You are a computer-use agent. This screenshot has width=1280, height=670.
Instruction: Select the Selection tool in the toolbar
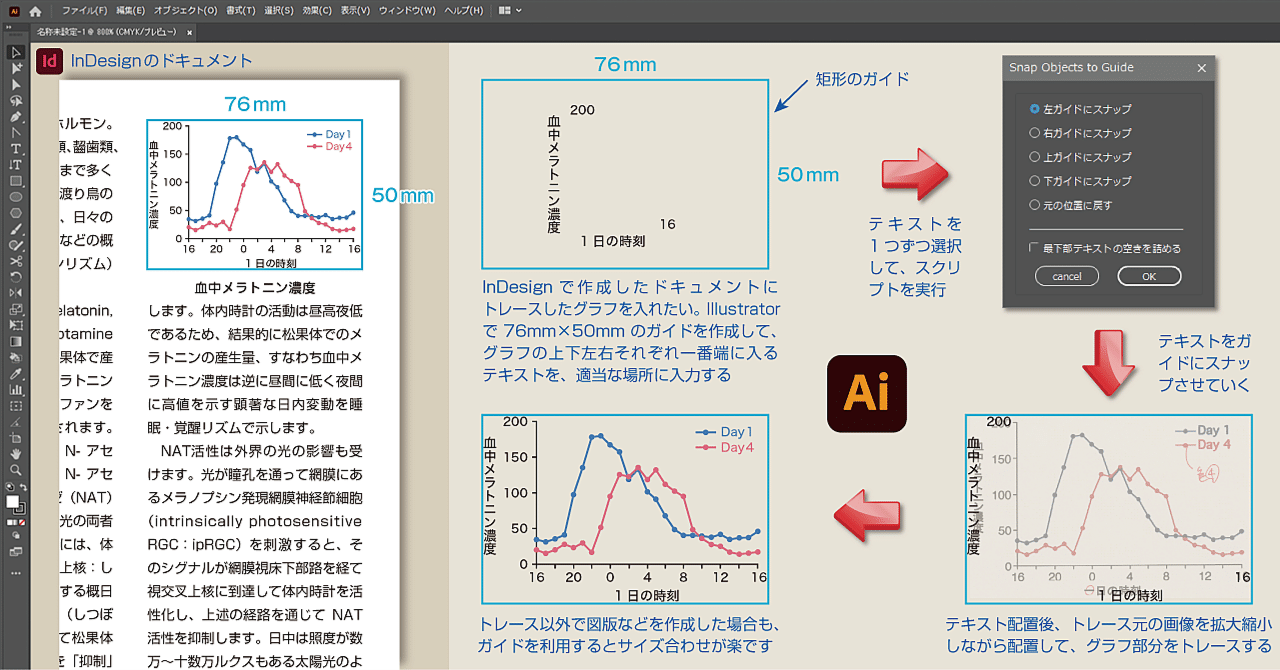pyautogui.click(x=15, y=53)
